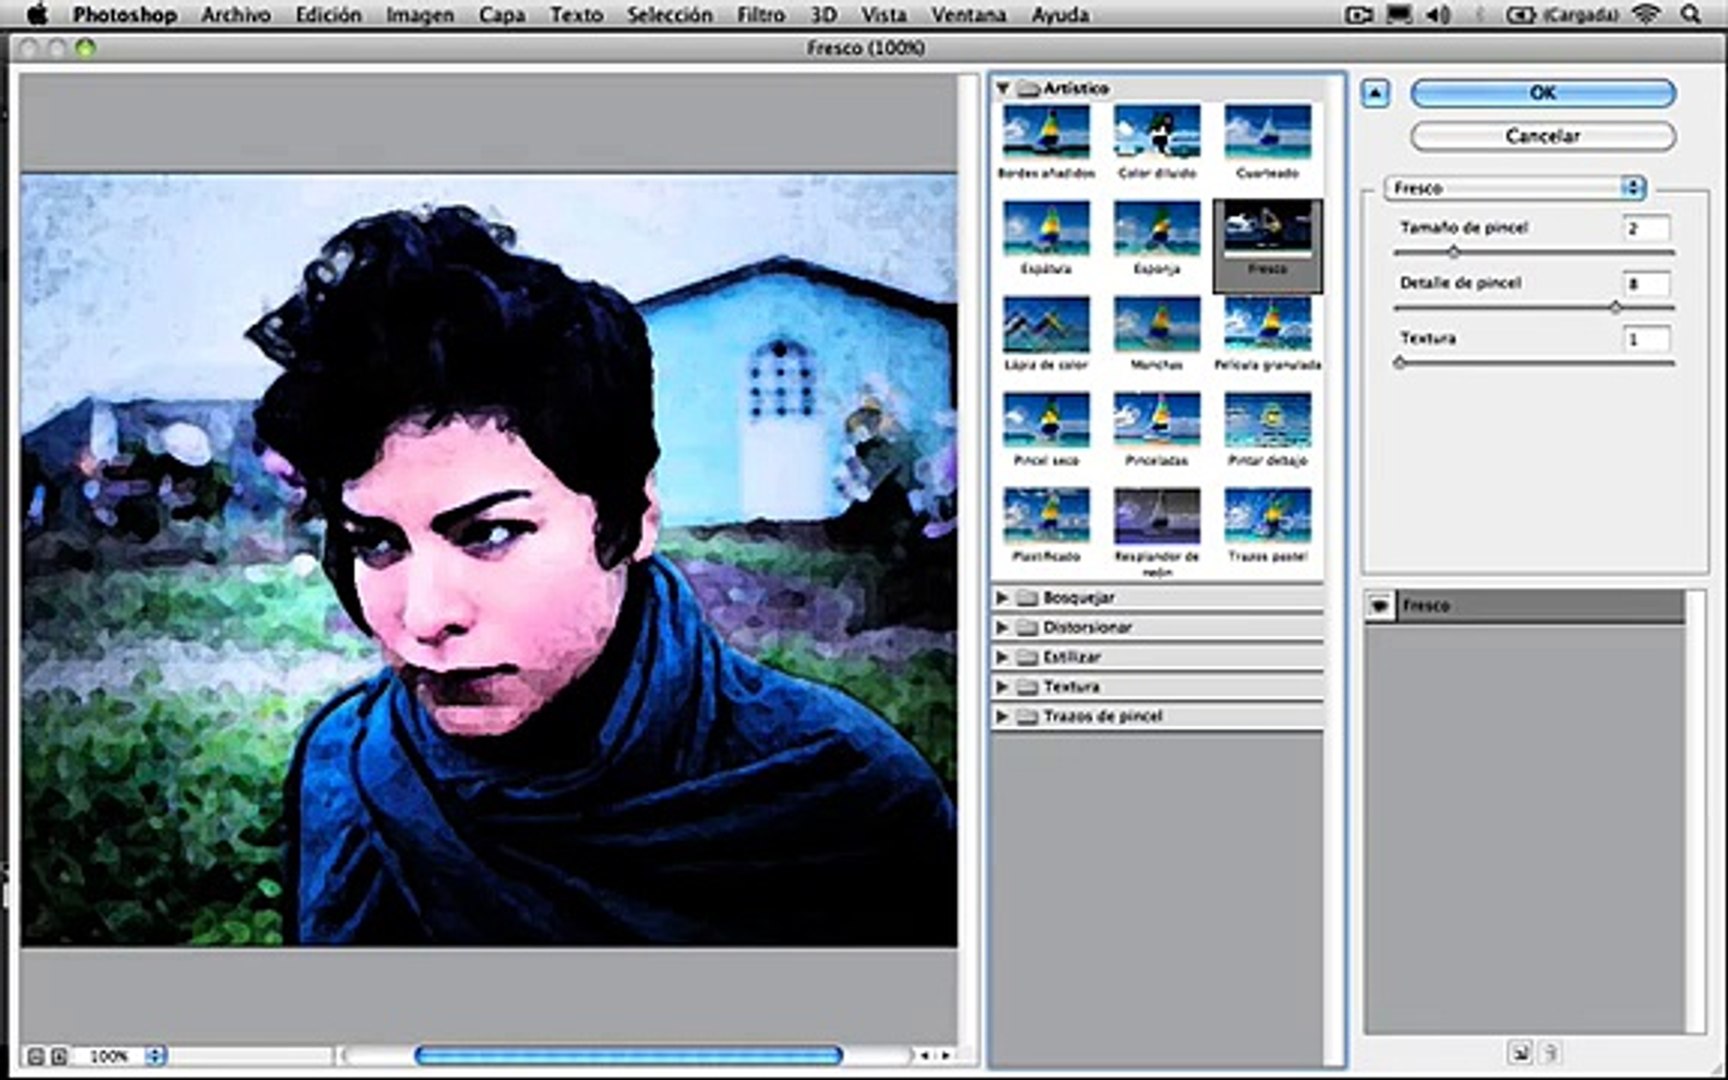Open the zoom percentage dropdown
The width and height of the screenshot is (1728, 1080).
tap(155, 1056)
